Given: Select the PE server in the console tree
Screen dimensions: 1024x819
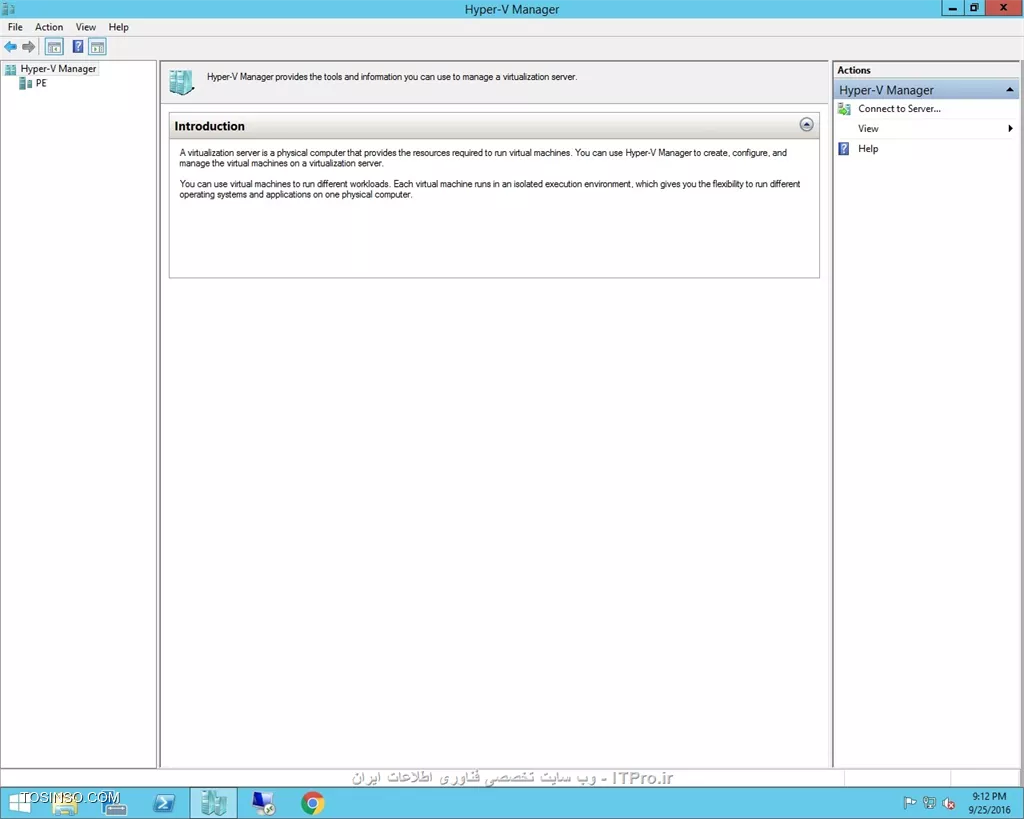Looking at the screenshot, I should (x=41, y=83).
